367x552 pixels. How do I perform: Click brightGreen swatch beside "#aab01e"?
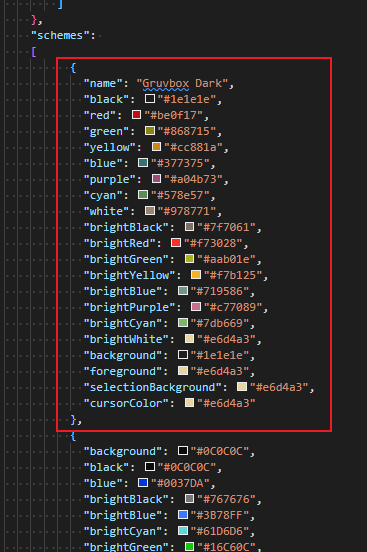[189, 259]
